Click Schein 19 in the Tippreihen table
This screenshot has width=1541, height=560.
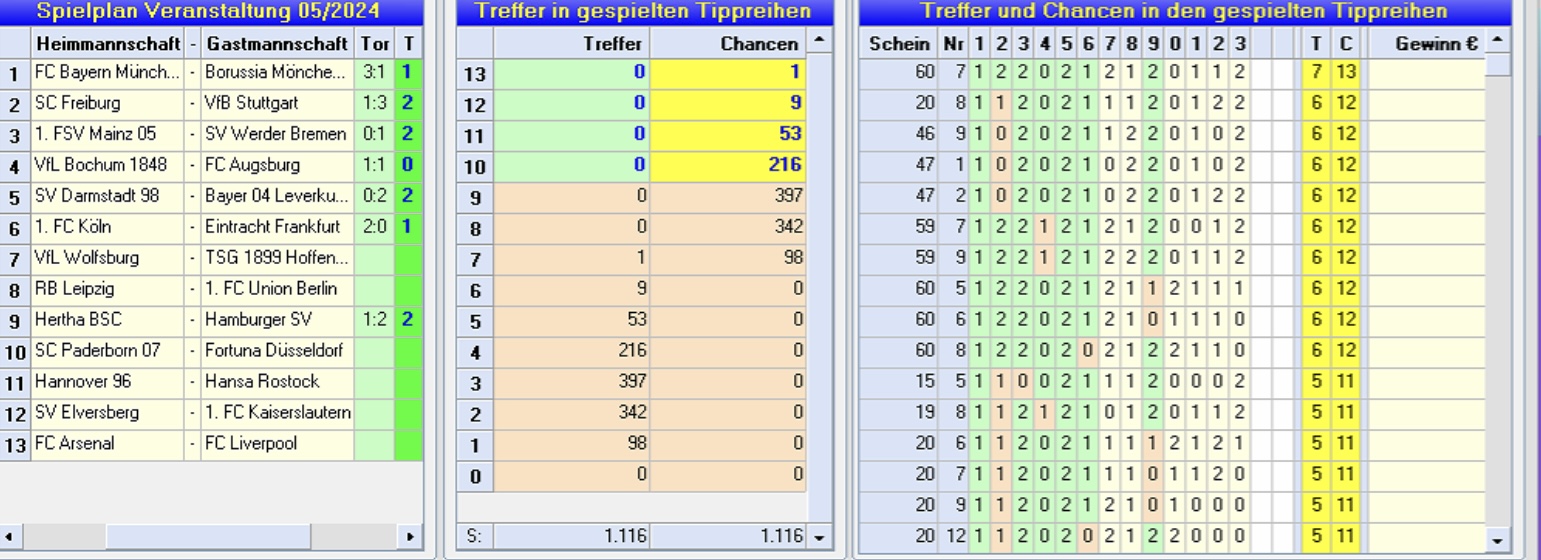click(898, 414)
